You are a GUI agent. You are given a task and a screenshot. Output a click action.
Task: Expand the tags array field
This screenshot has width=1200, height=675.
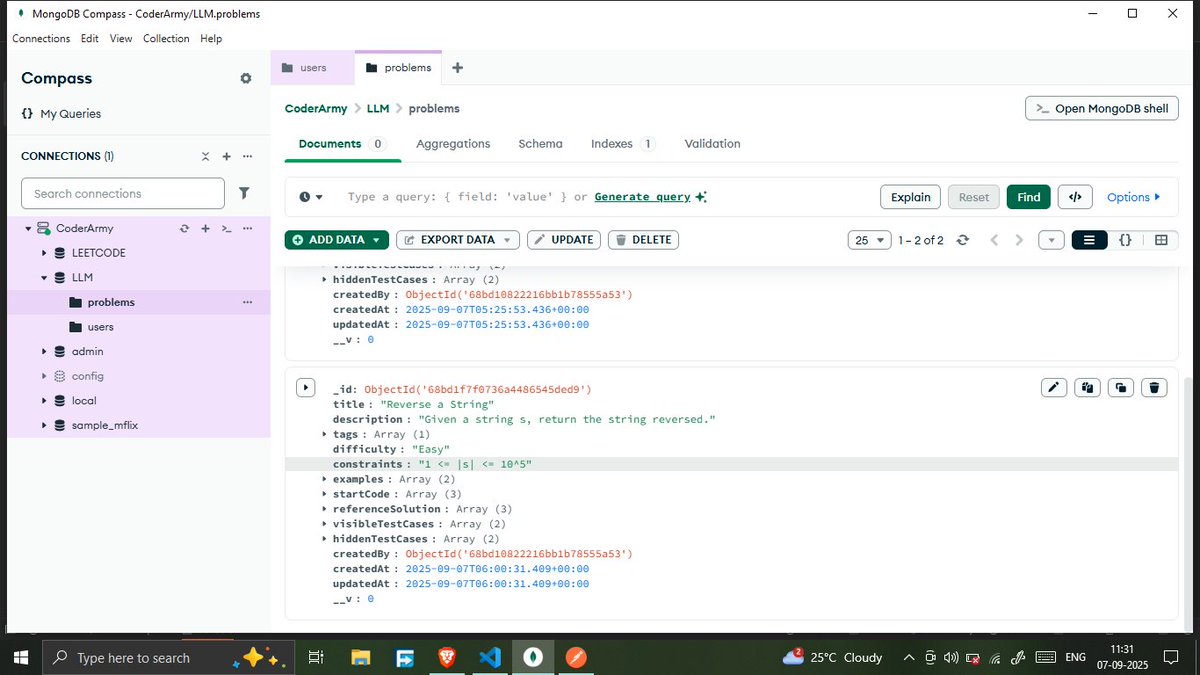click(324, 434)
